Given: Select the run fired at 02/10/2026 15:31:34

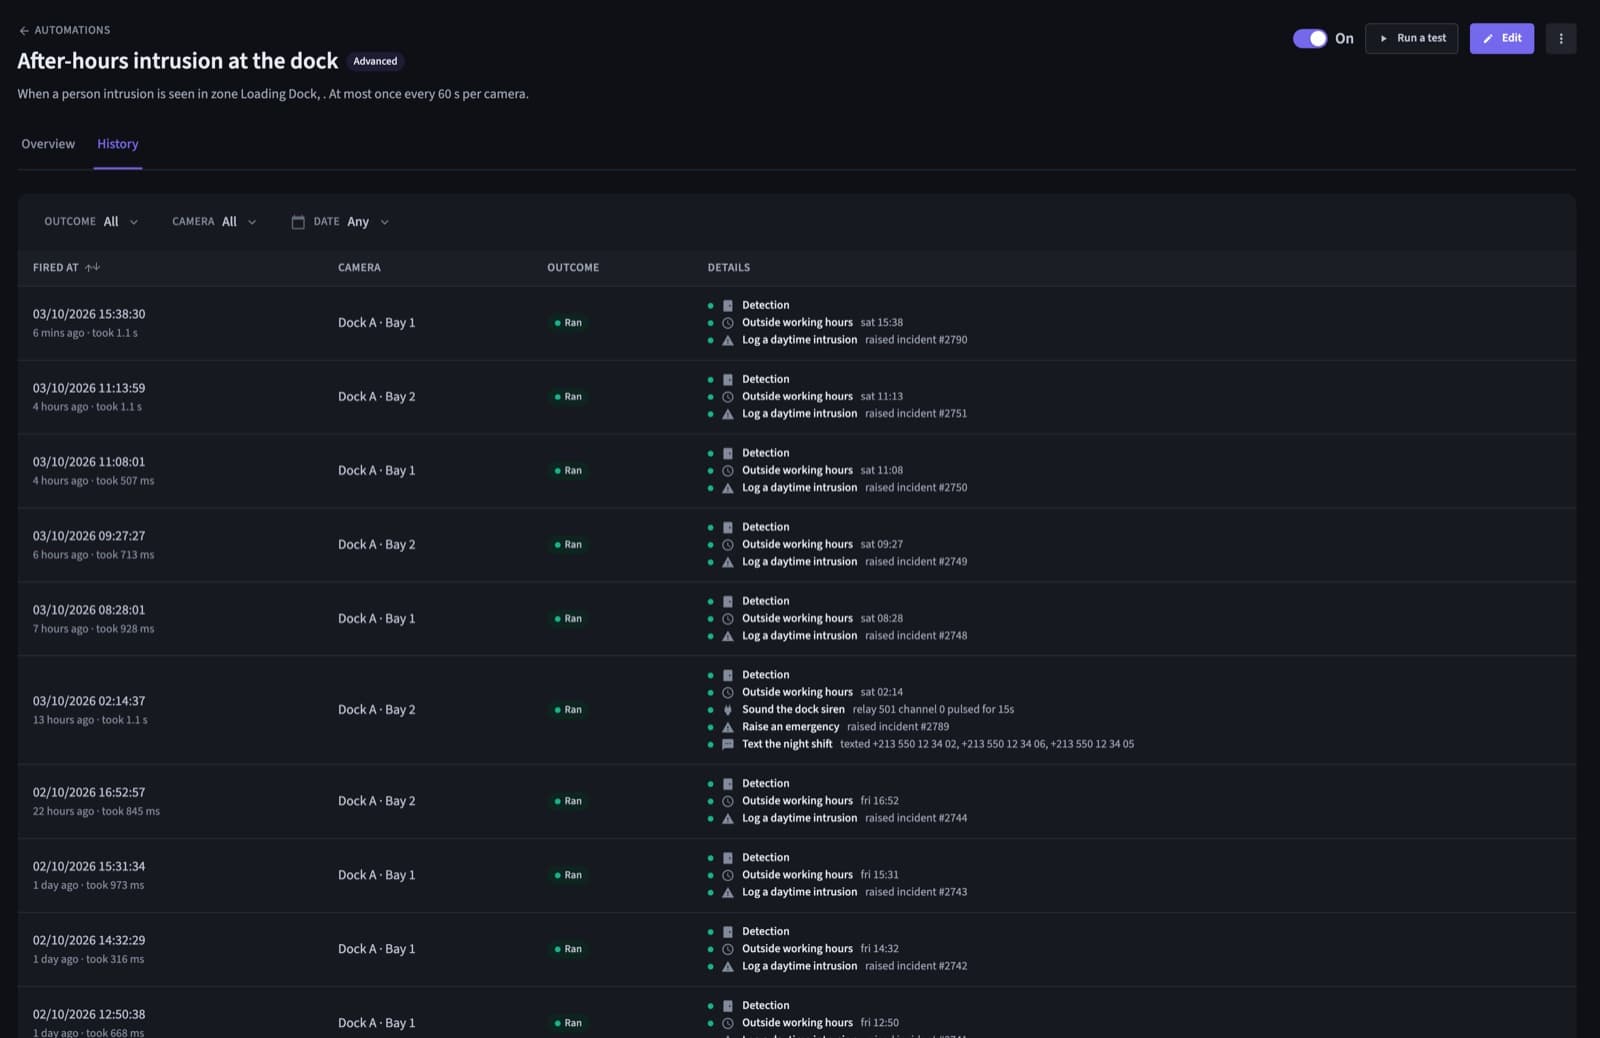Looking at the screenshot, I should (x=796, y=875).
